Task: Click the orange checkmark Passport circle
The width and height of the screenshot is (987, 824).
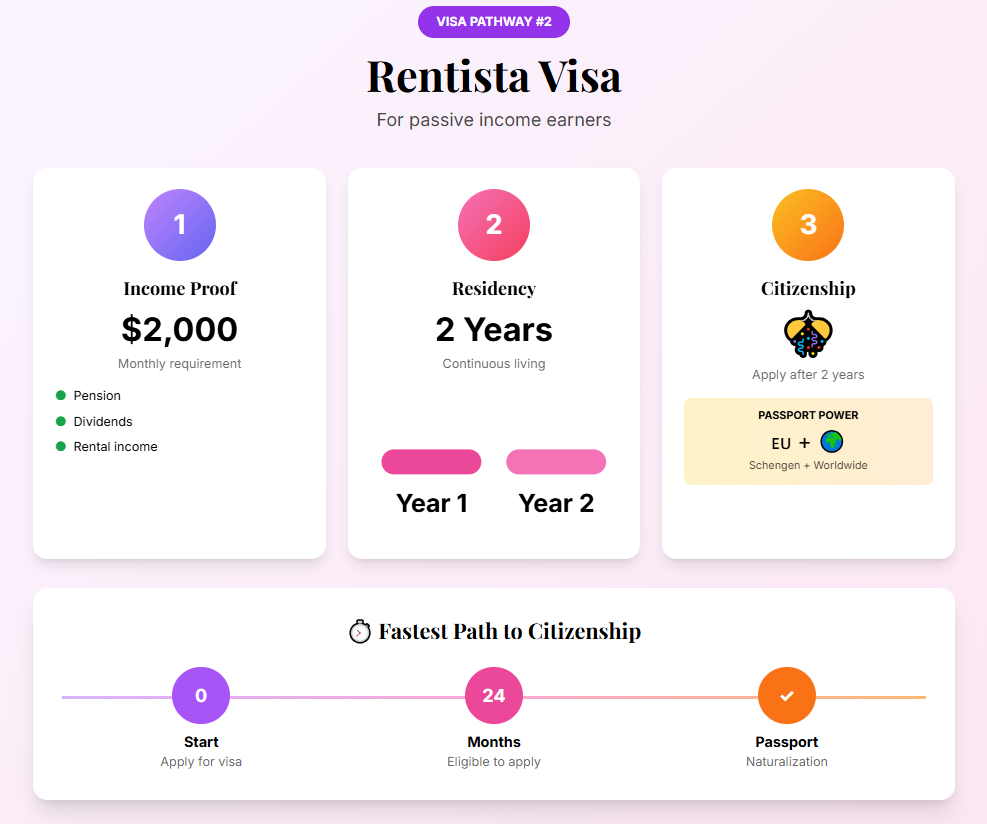Action: 787,695
